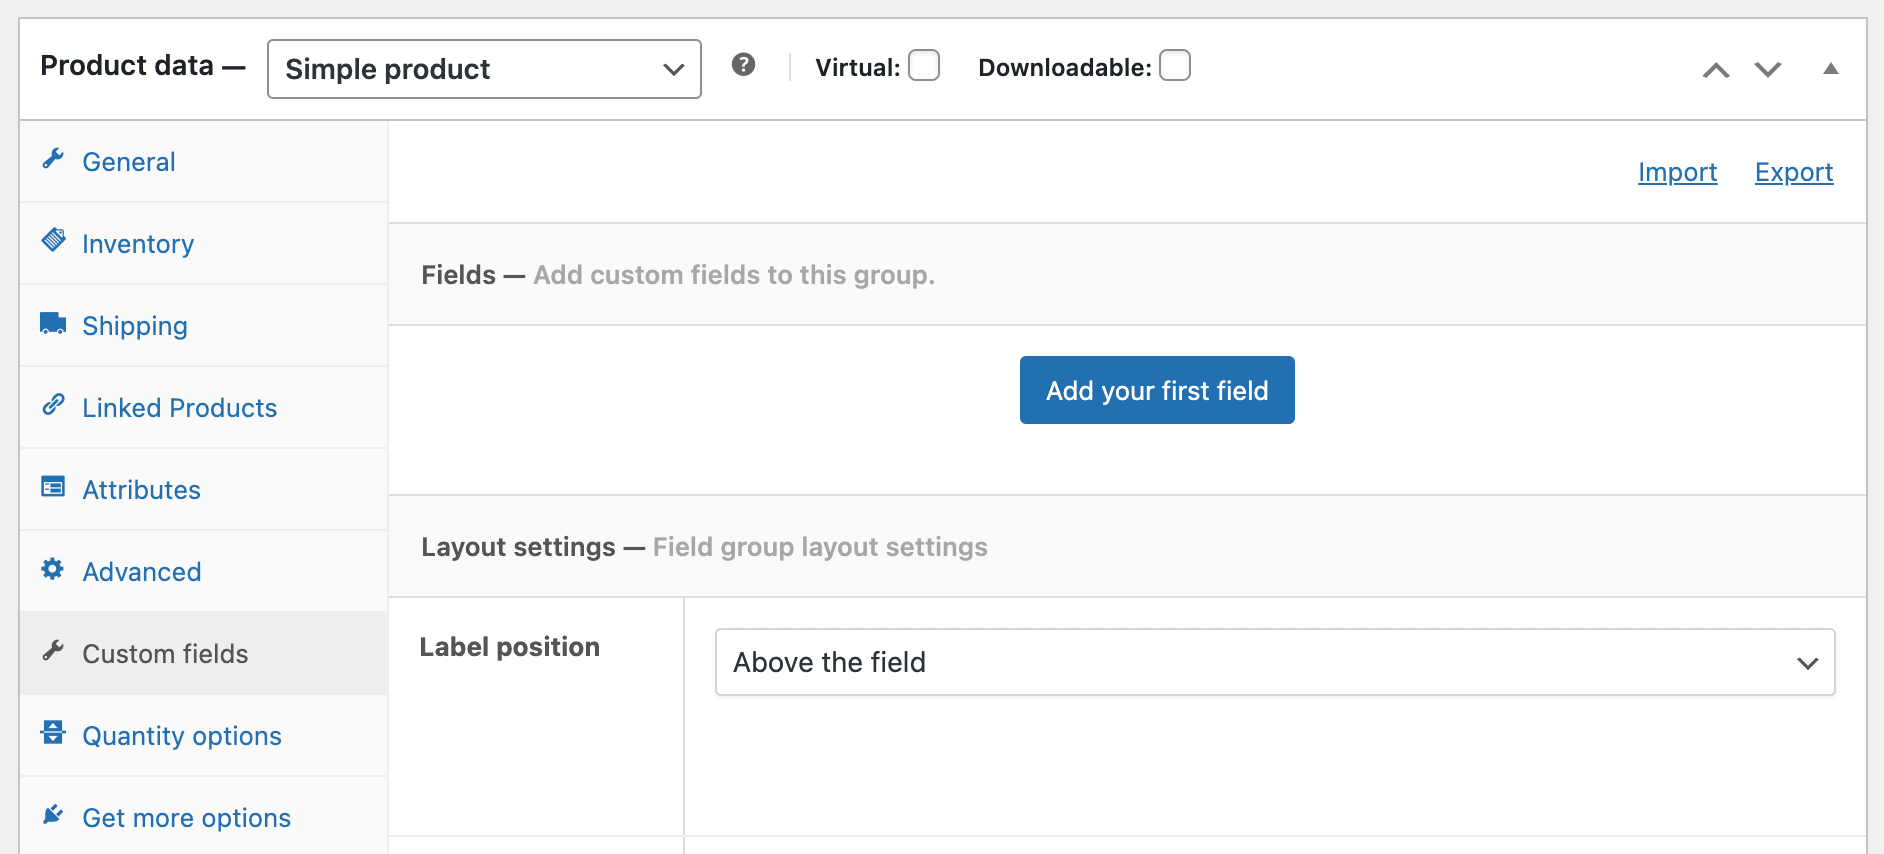Move the Product data panel up
This screenshot has height=854, width=1884.
point(1716,69)
